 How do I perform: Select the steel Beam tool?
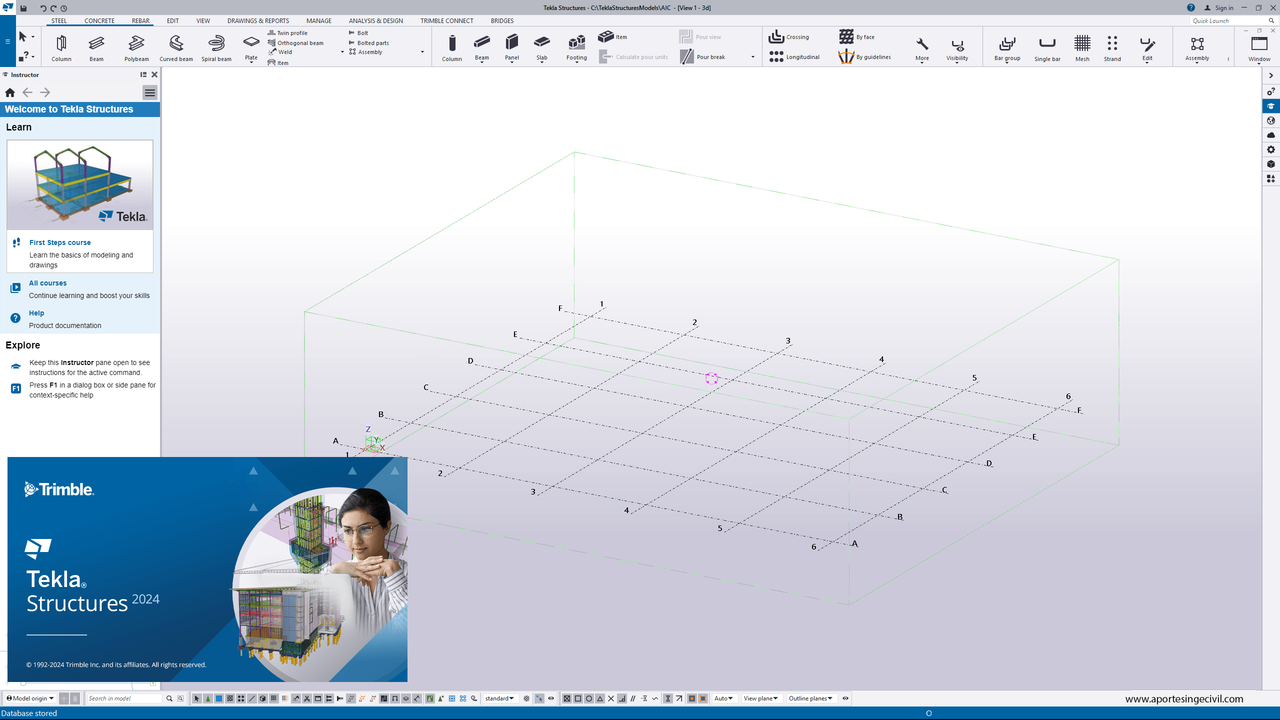click(x=96, y=47)
